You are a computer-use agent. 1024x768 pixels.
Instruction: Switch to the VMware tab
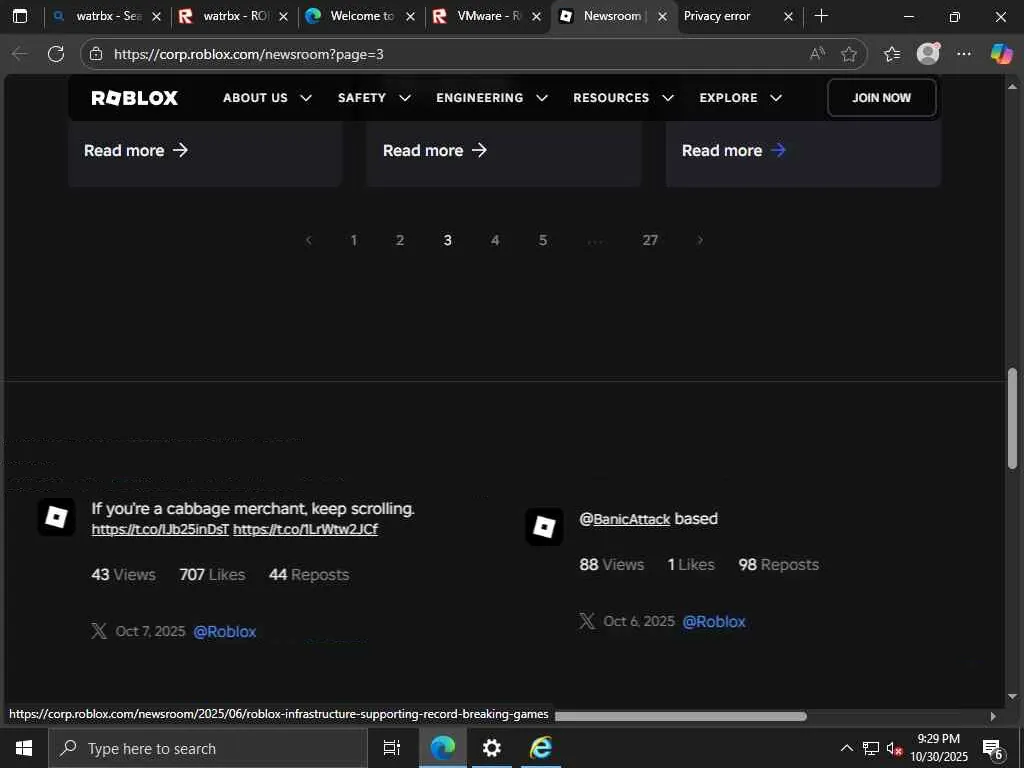click(x=487, y=16)
